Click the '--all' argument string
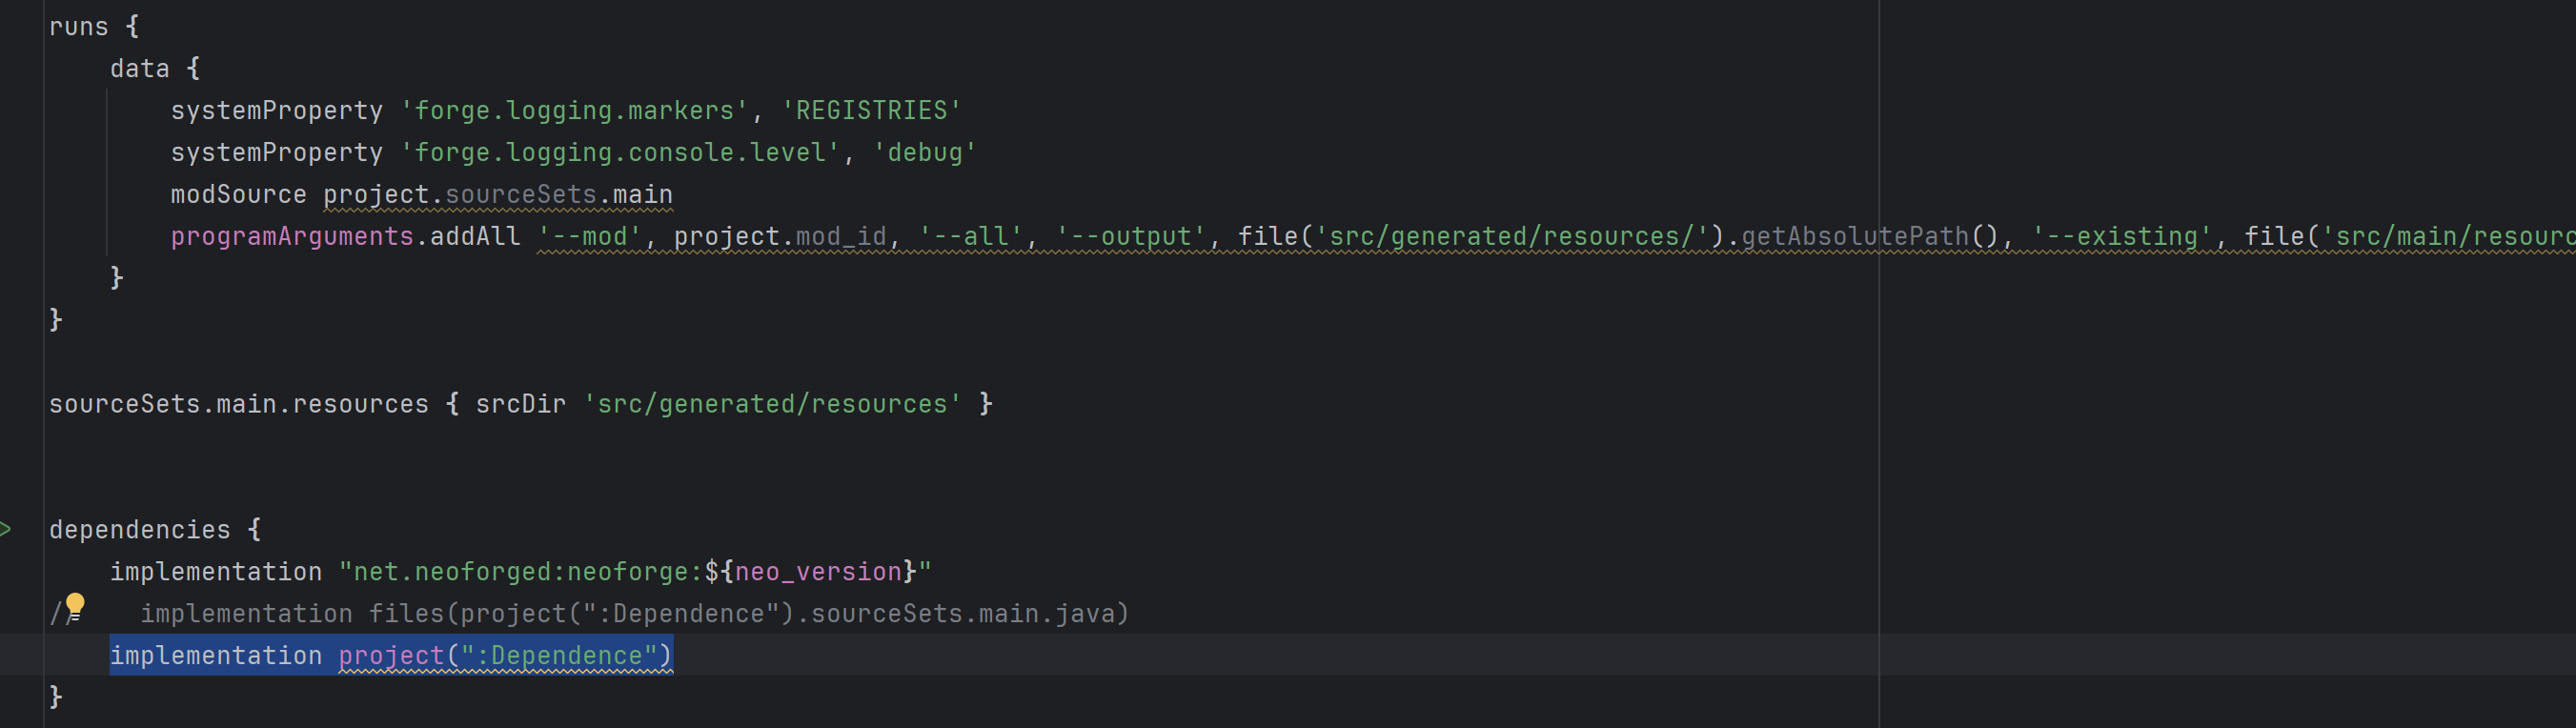The width and height of the screenshot is (2576, 728). [970, 237]
